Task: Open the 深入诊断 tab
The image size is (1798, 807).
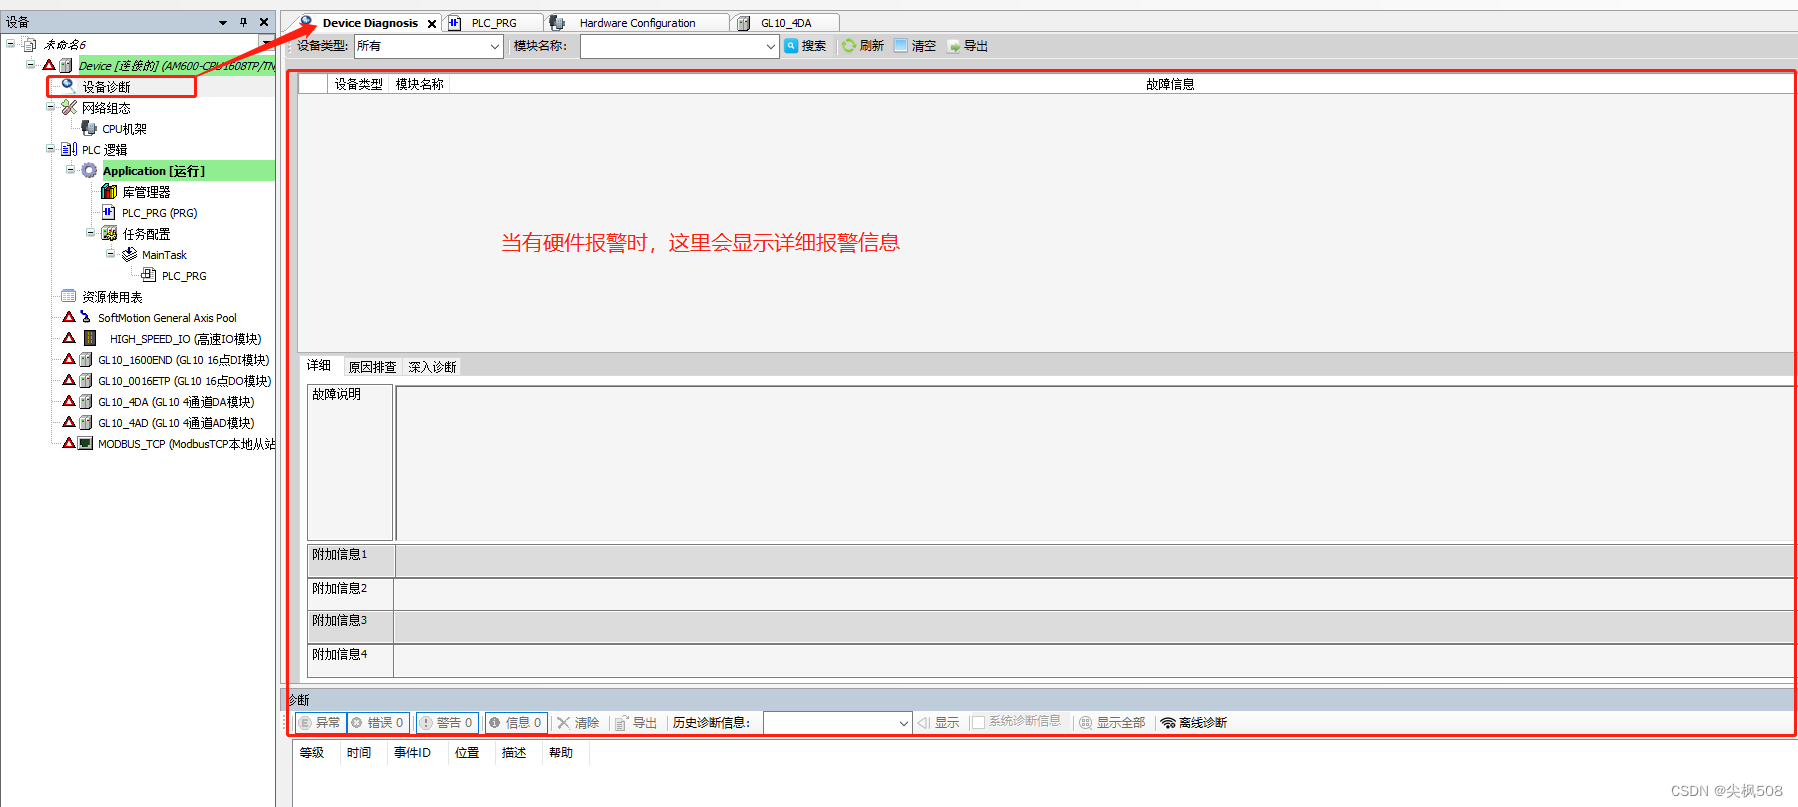Action: [432, 367]
